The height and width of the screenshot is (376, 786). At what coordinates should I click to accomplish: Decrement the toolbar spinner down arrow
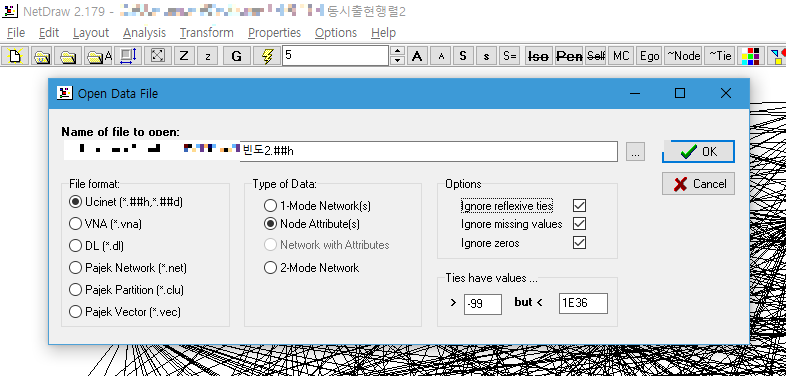[397, 61]
